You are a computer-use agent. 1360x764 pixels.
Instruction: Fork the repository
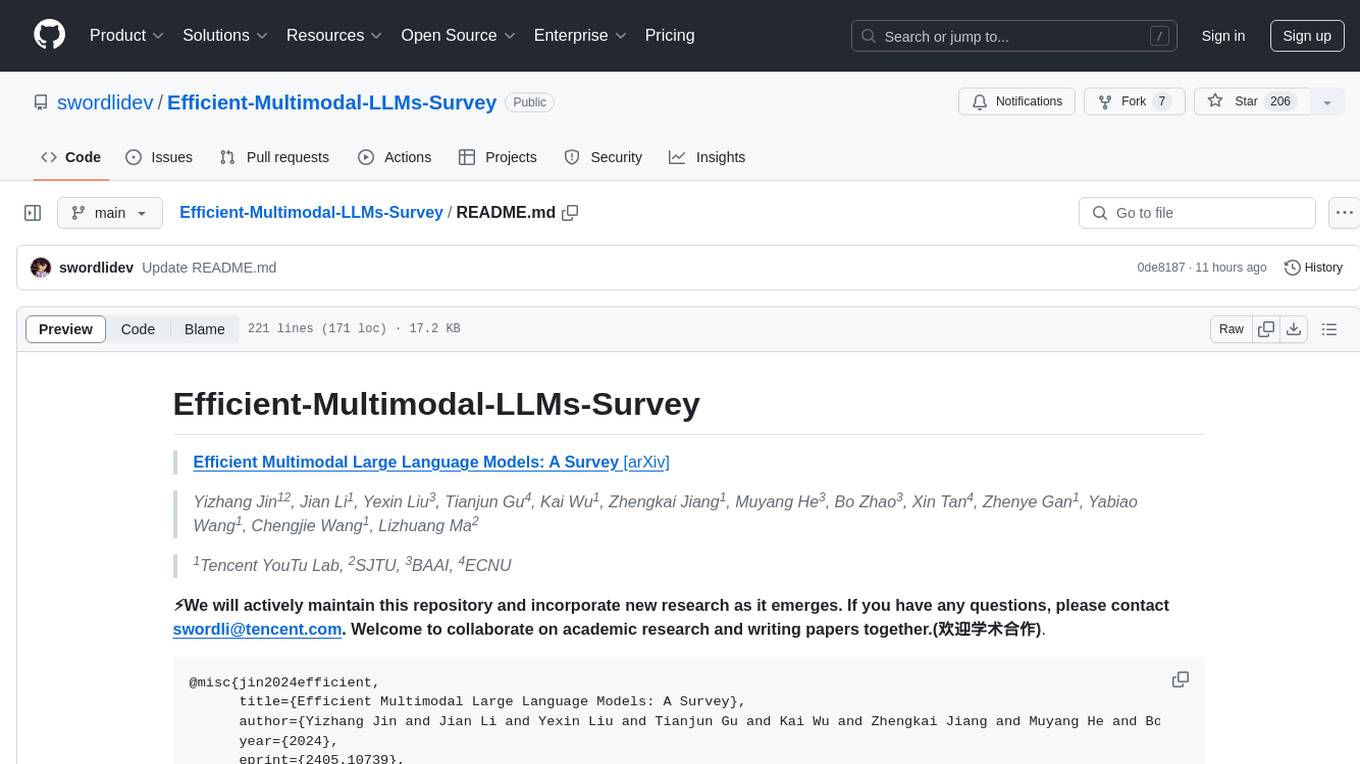pos(1134,102)
